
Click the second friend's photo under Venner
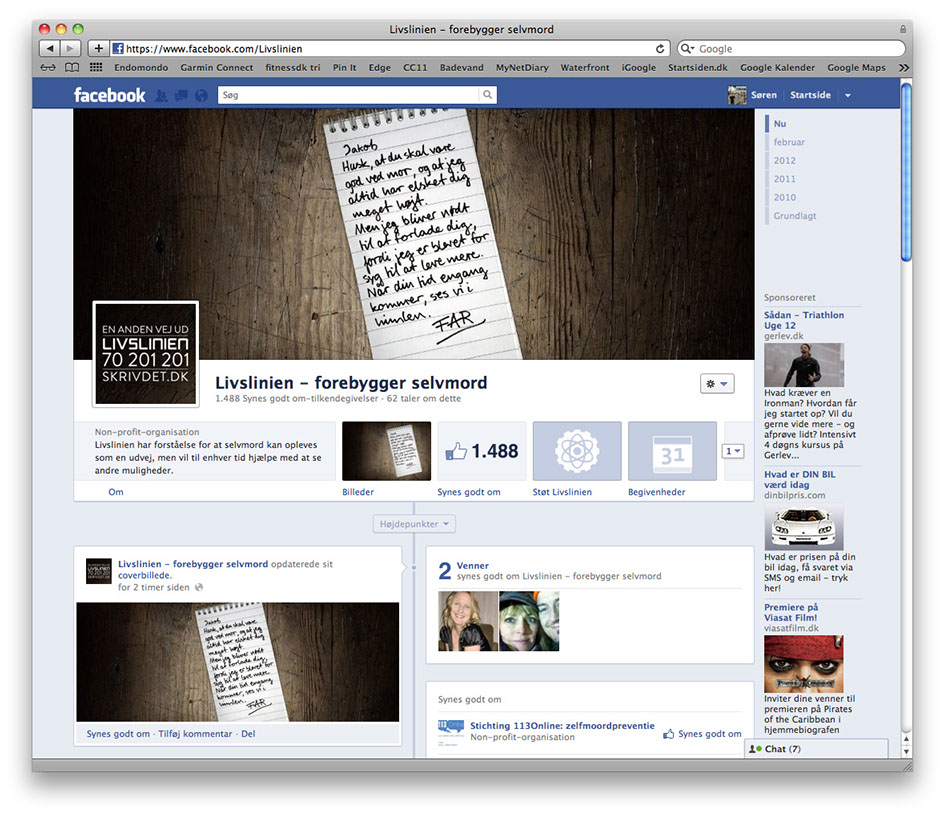point(529,621)
